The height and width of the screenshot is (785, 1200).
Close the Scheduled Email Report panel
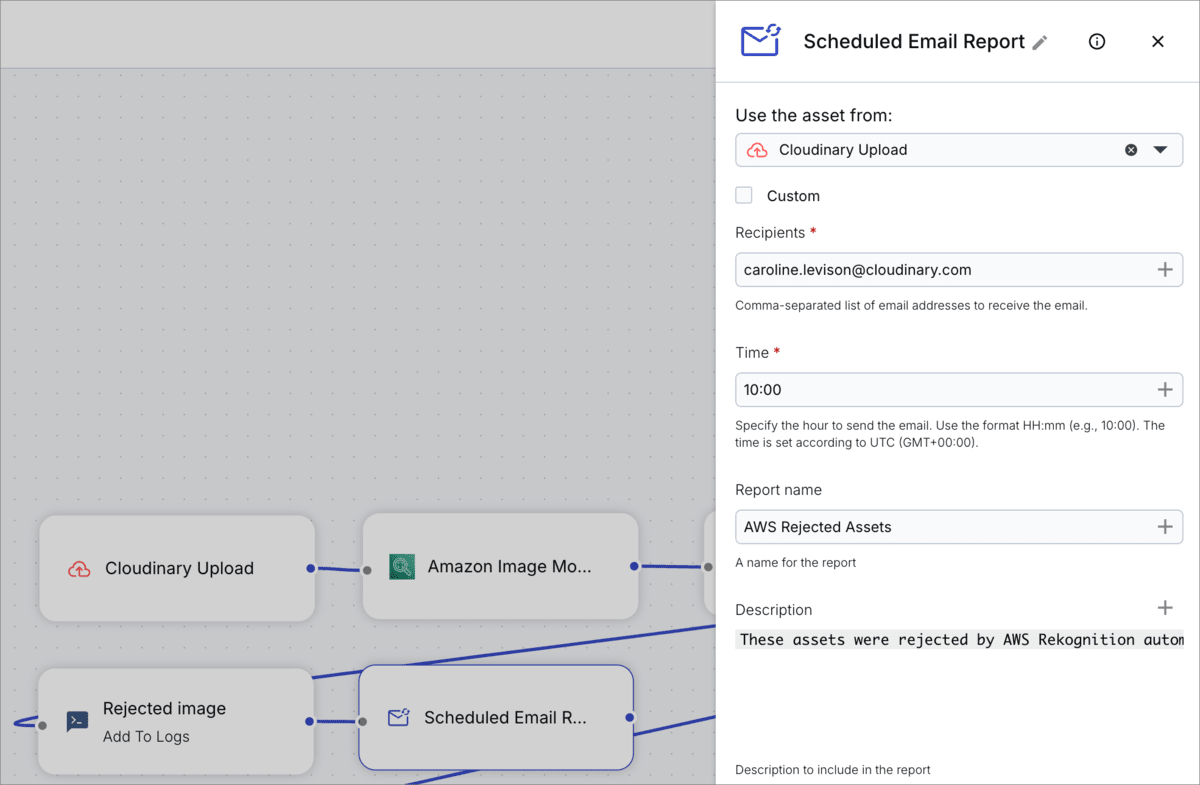click(x=1158, y=42)
